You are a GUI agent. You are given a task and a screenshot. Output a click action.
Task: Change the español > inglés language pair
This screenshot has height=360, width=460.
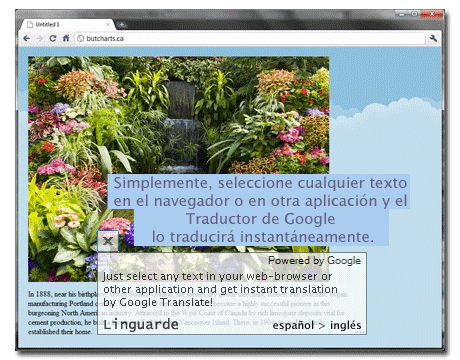coord(317,325)
